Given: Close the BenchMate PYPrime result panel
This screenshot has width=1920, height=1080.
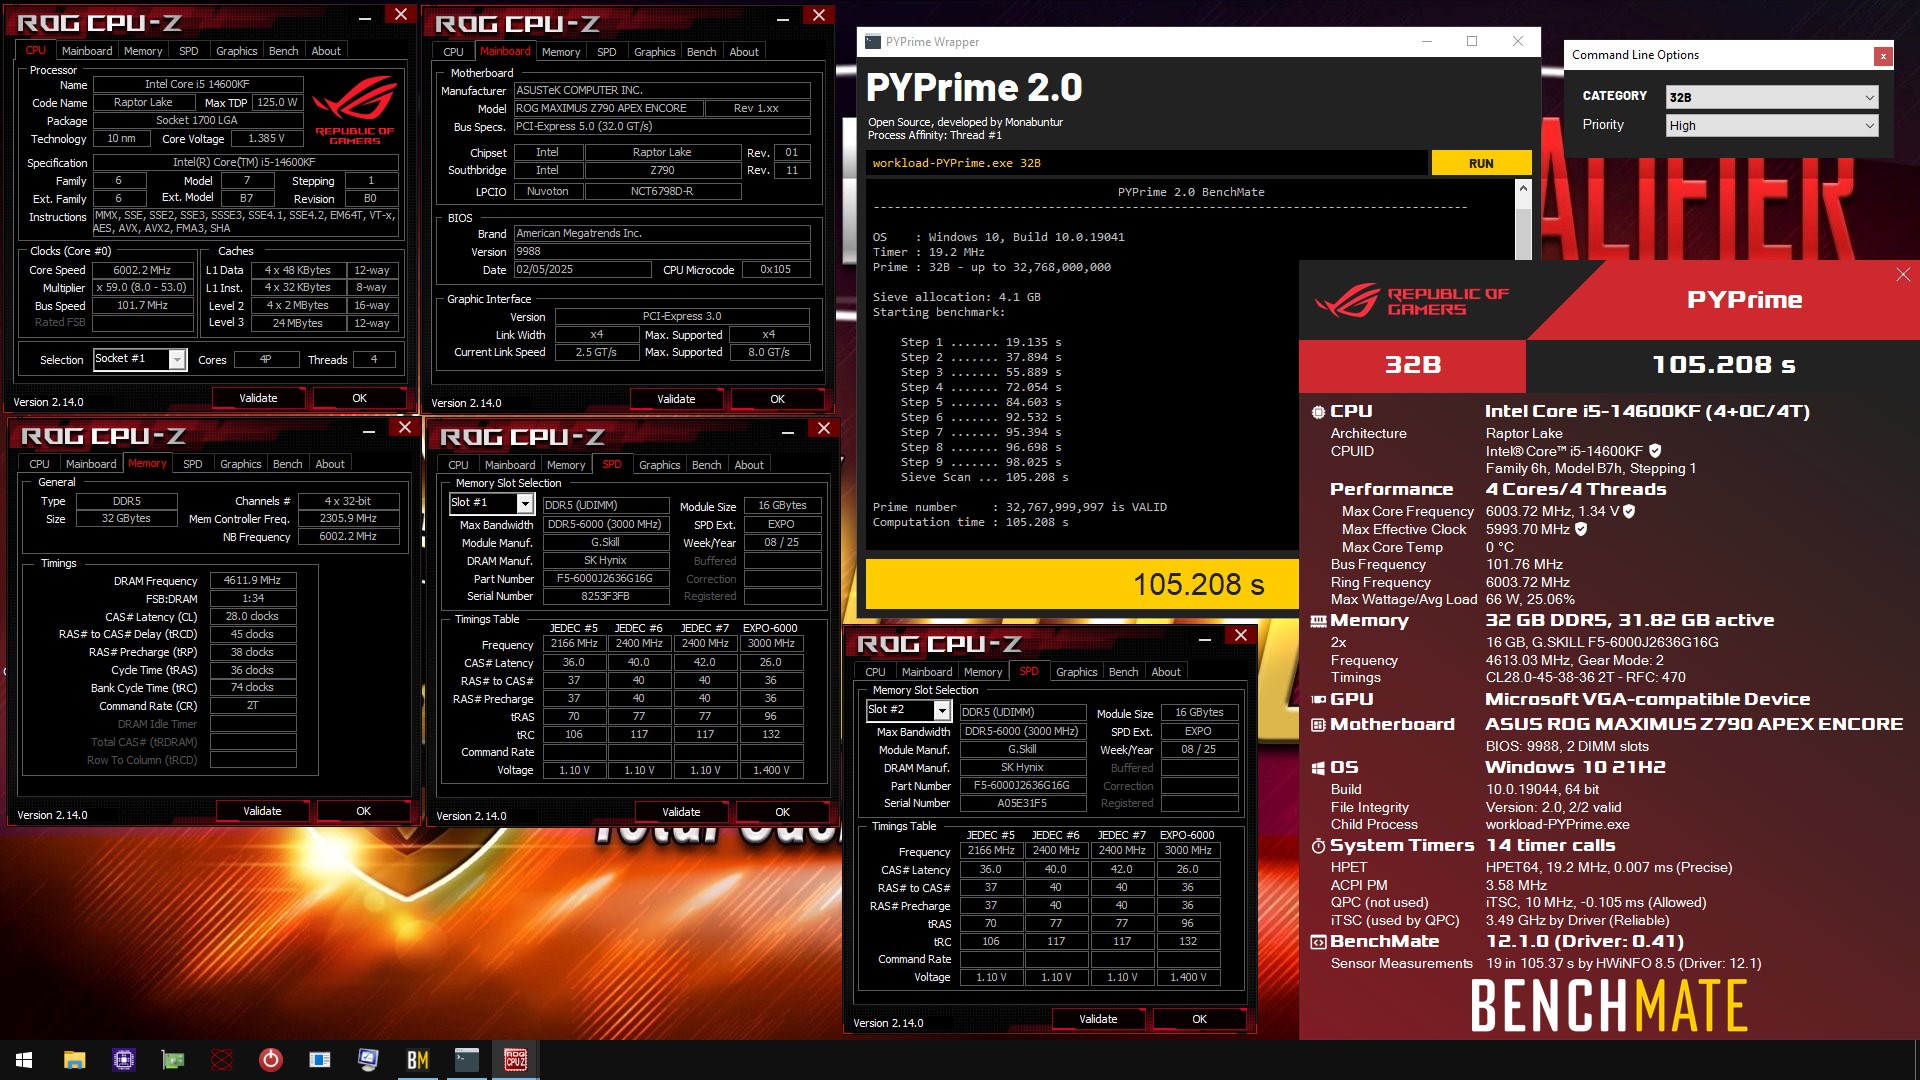Looking at the screenshot, I should point(1902,275).
